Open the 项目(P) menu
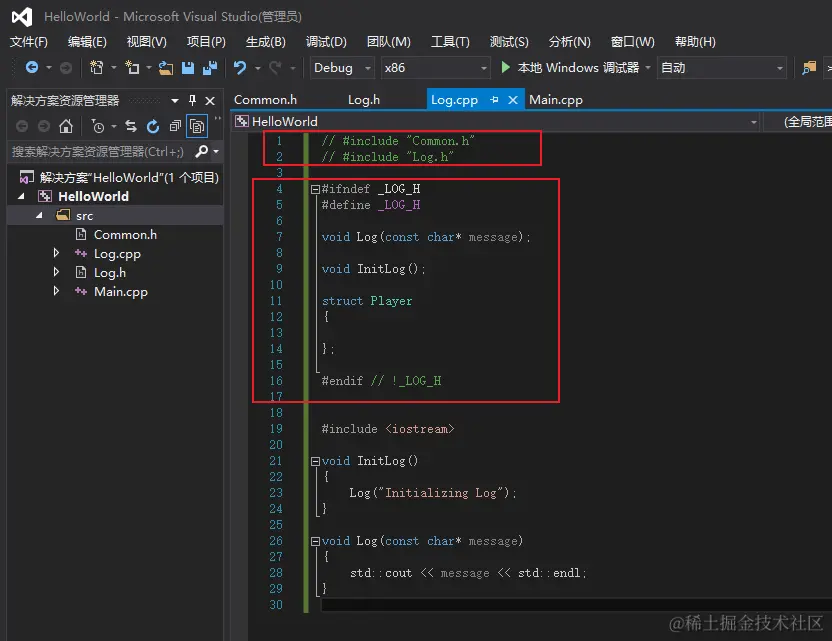Screen dimensions: 832x641 (206, 42)
